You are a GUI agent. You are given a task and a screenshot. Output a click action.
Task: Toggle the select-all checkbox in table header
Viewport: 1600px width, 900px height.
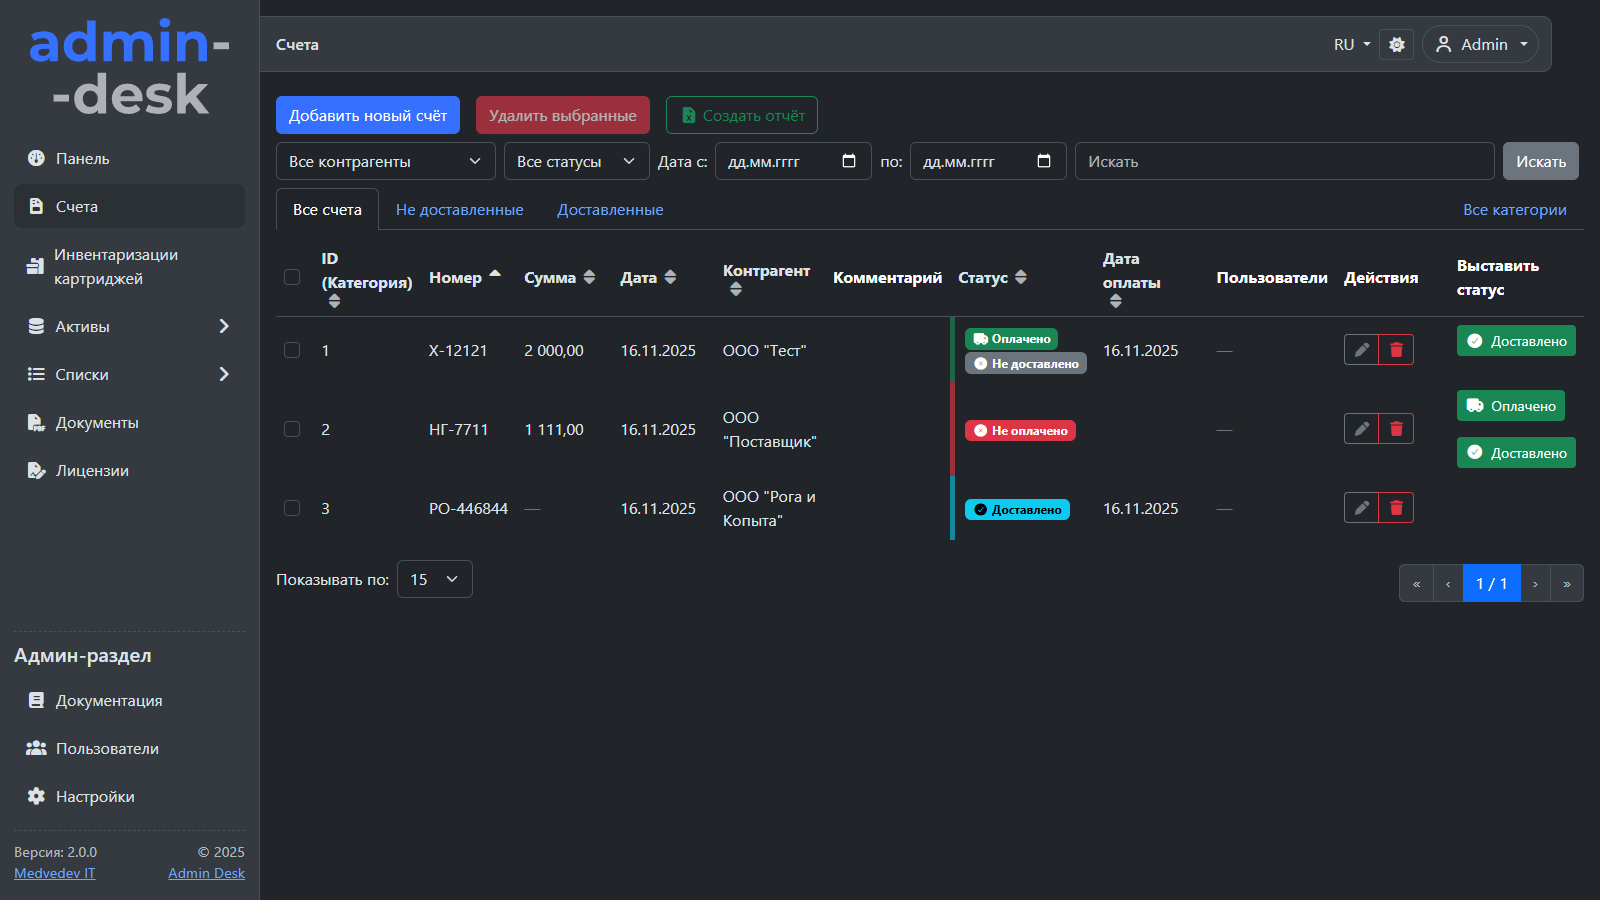tap(292, 277)
